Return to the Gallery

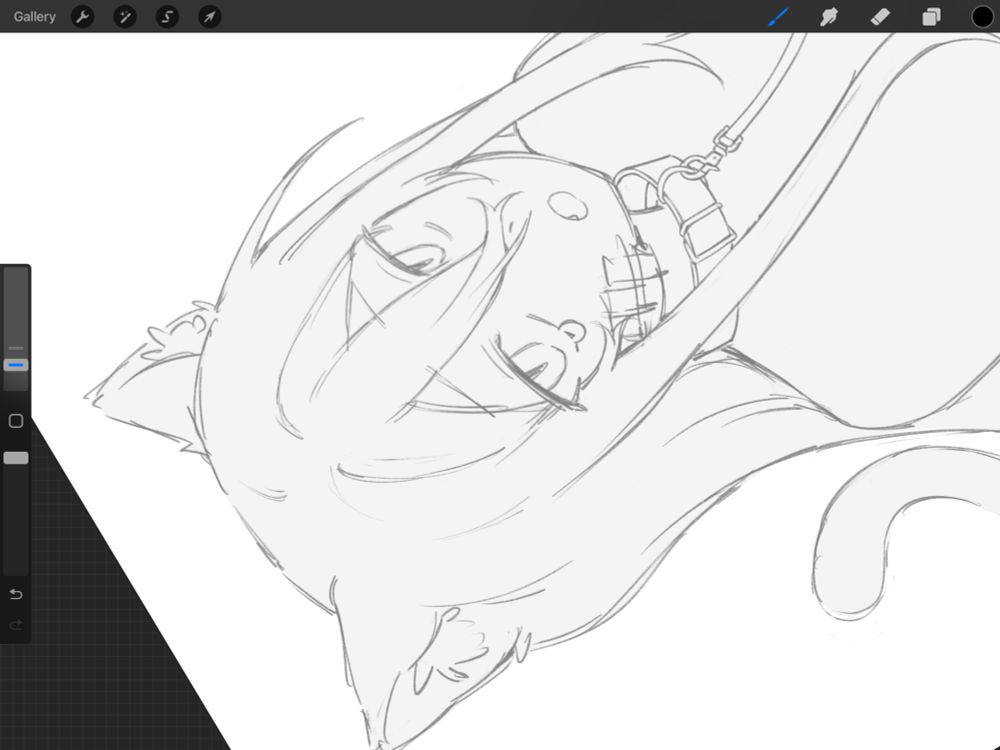pos(34,17)
